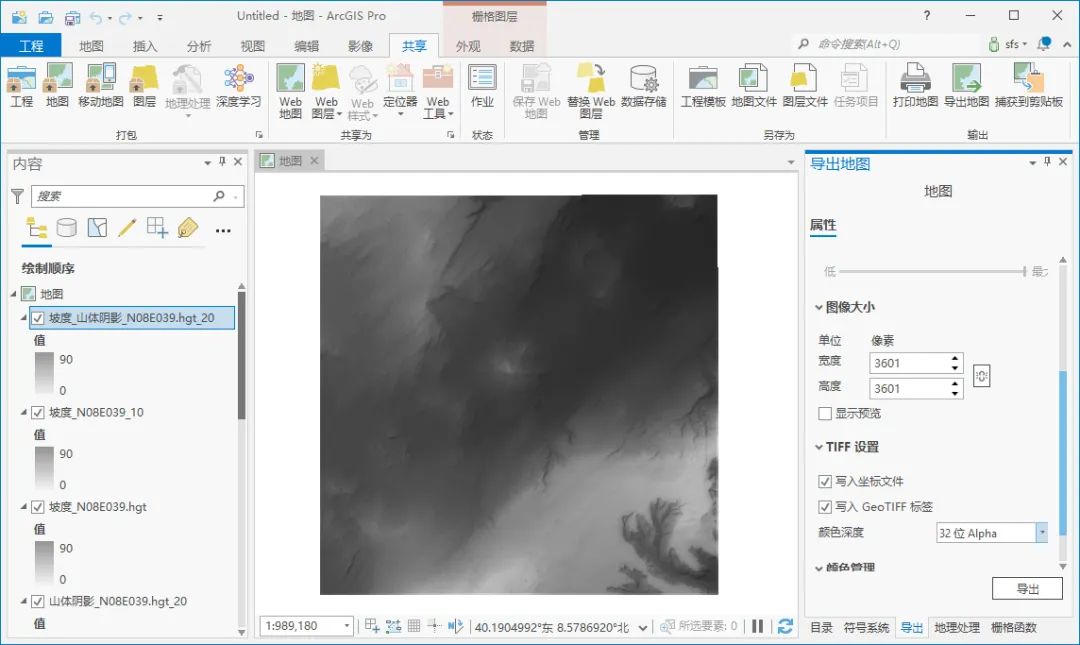Switch to the 影像 ribbon tab
This screenshot has width=1080, height=645.
pyautogui.click(x=360, y=46)
